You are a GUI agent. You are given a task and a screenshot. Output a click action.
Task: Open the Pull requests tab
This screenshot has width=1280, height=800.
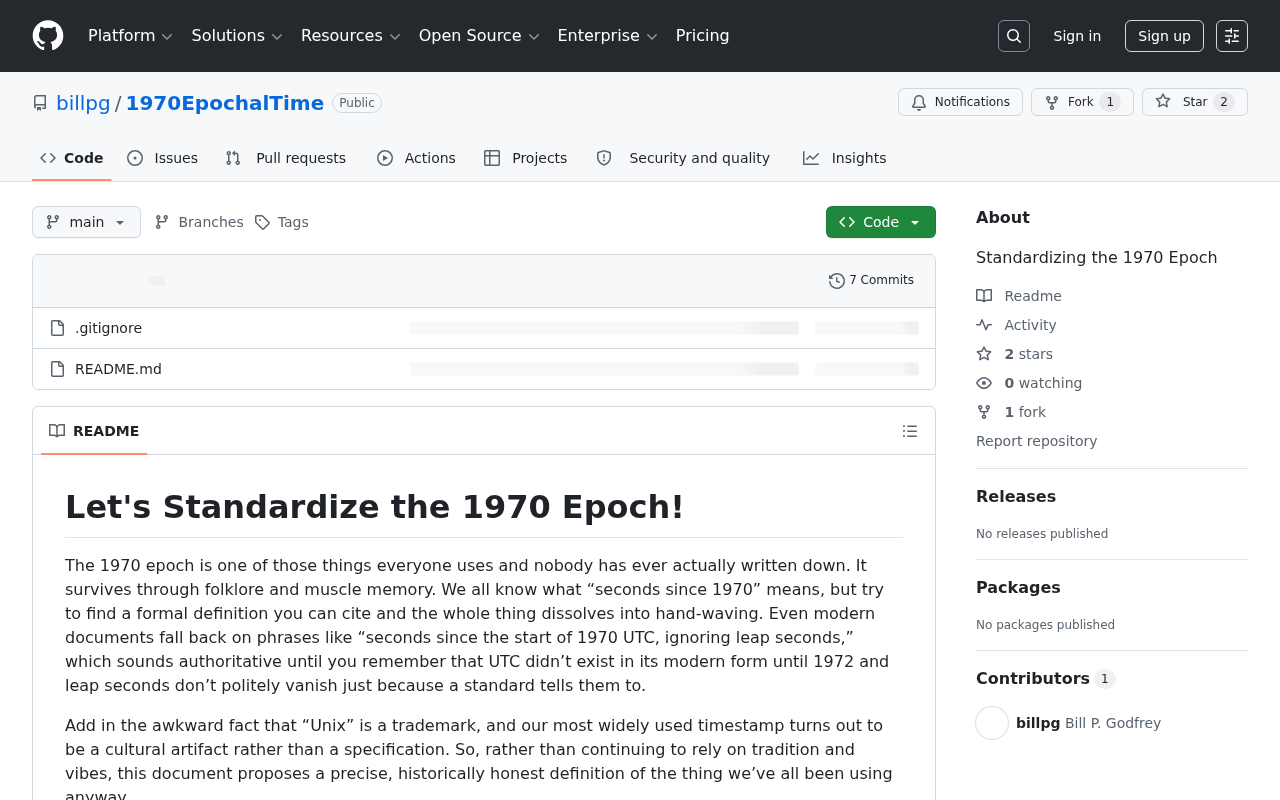click(286, 158)
